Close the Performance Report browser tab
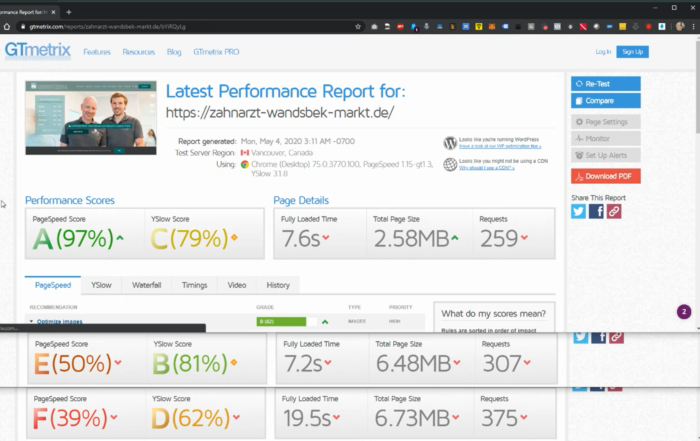The image size is (700, 441). point(53,12)
